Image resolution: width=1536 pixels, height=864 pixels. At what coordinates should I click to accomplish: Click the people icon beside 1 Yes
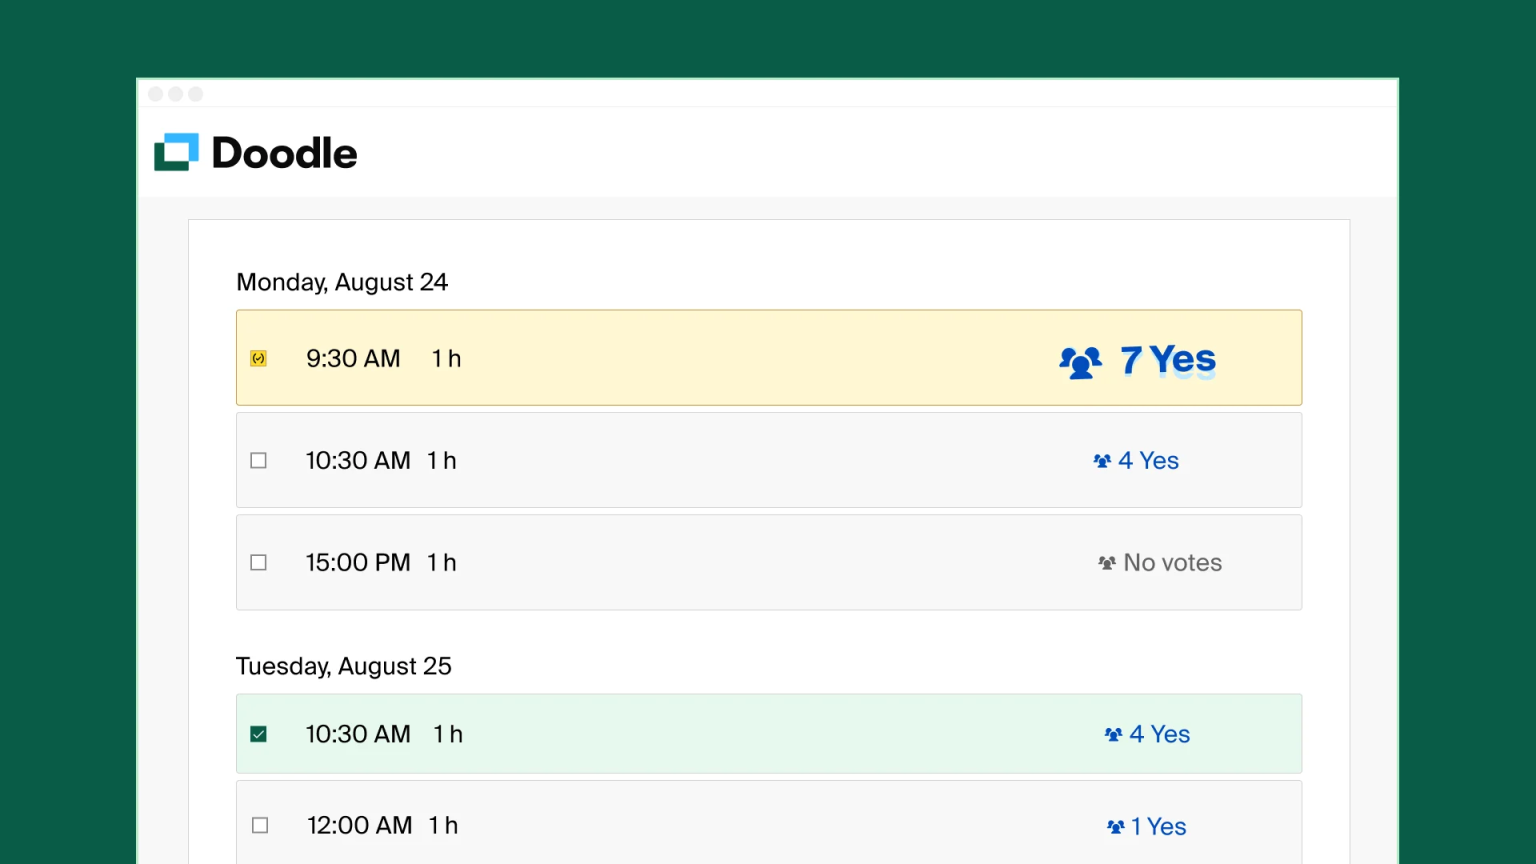coord(1114,826)
